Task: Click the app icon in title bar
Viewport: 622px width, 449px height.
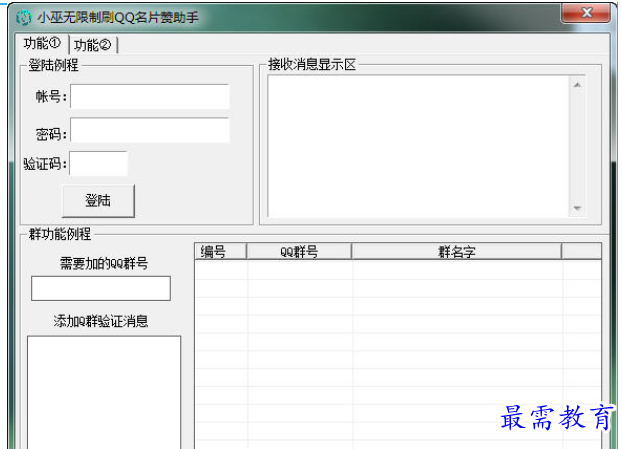Action: (23, 17)
